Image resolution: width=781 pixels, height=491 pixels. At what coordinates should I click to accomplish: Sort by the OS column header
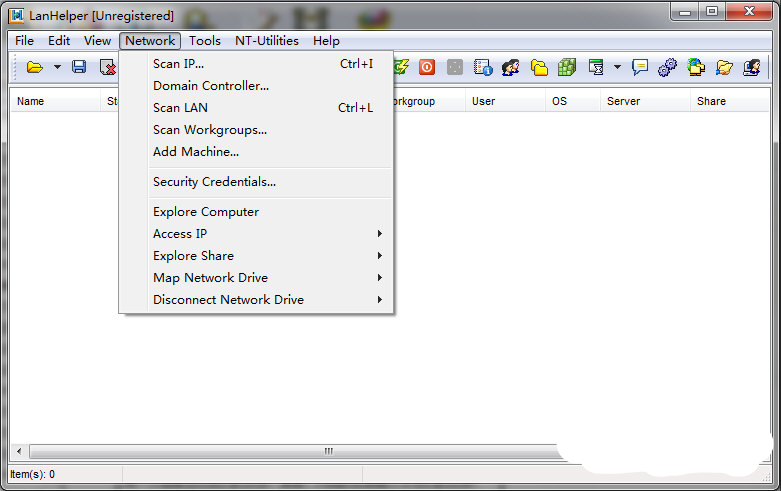click(573, 101)
